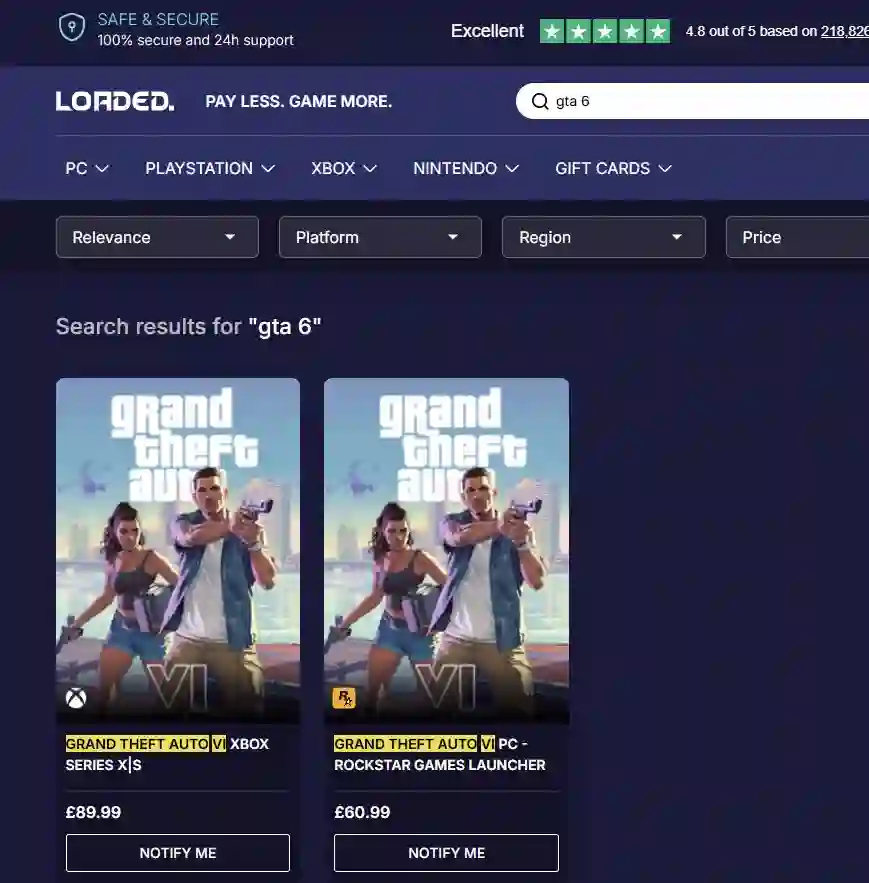Expand the Xbox navigation menu
This screenshot has height=883, width=869.
tap(344, 168)
